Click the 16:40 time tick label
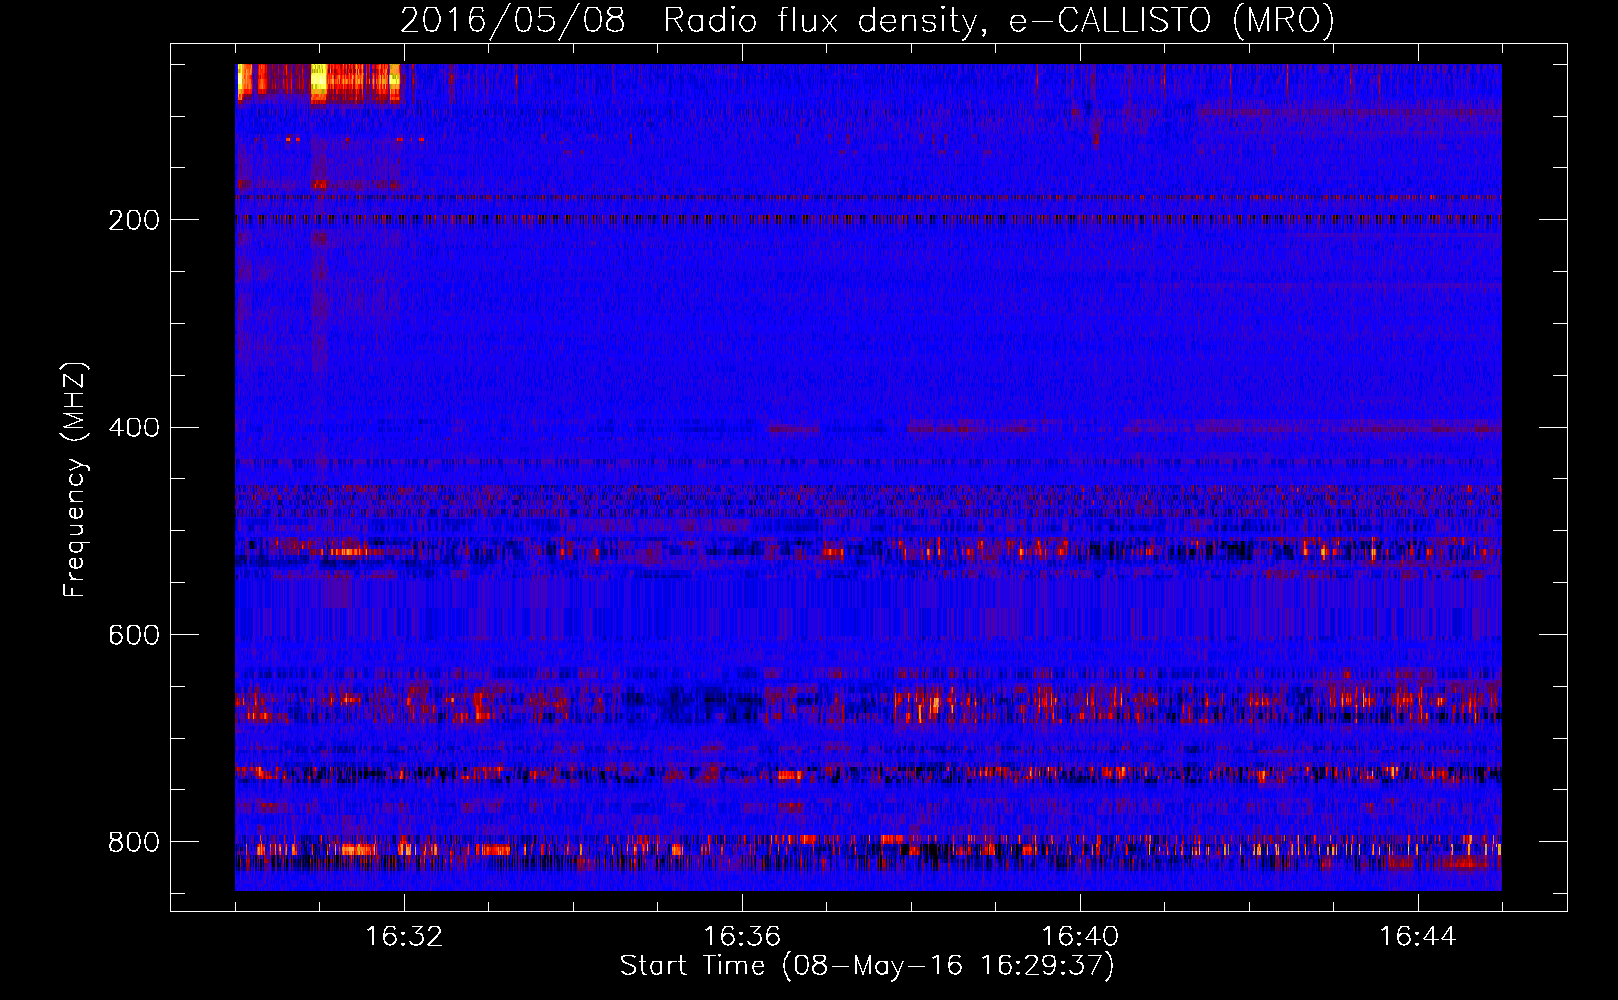 point(1080,937)
